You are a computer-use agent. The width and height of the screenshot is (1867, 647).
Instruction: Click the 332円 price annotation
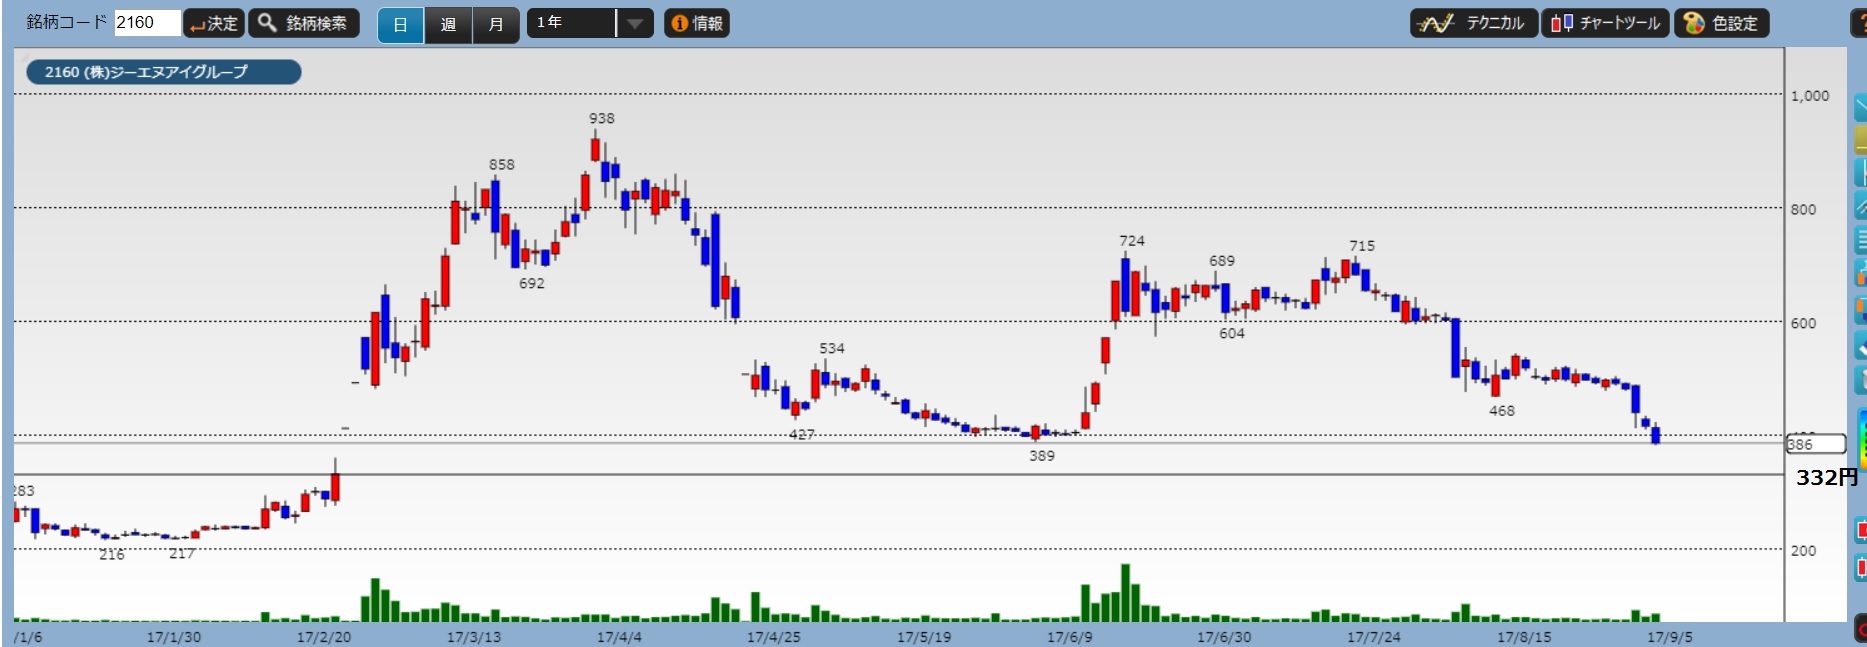(x=1827, y=477)
